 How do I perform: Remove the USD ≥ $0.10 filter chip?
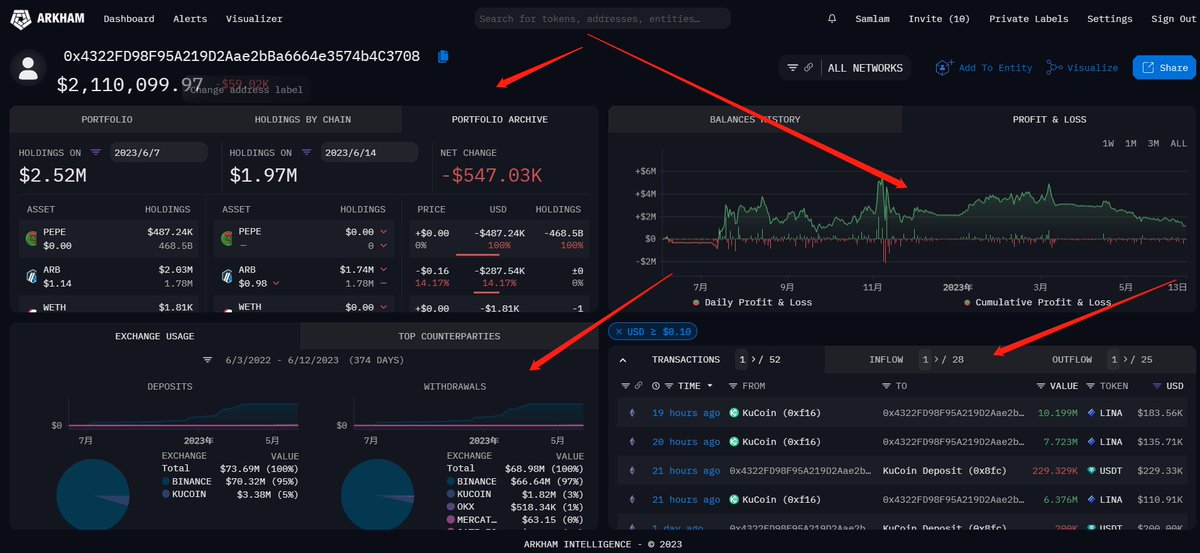click(620, 331)
